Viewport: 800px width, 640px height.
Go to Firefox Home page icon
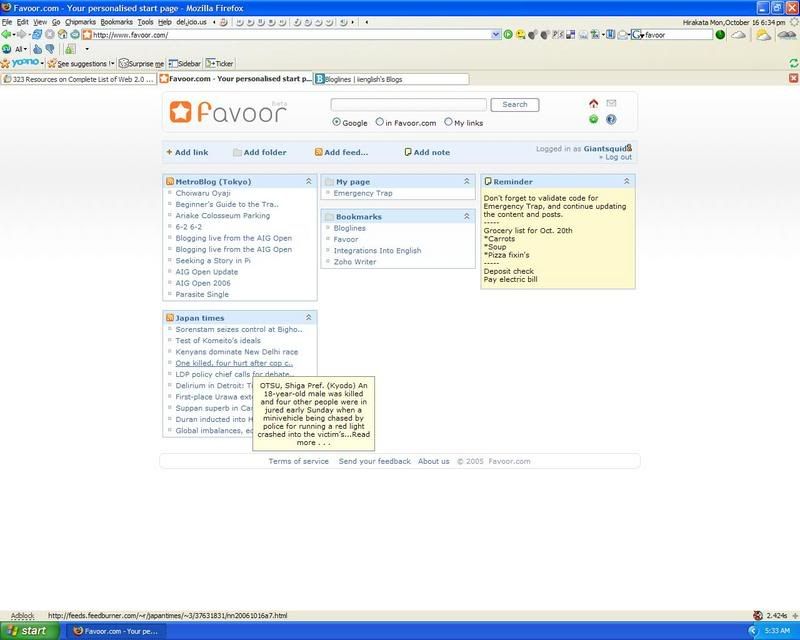pyautogui.click(x=62, y=35)
